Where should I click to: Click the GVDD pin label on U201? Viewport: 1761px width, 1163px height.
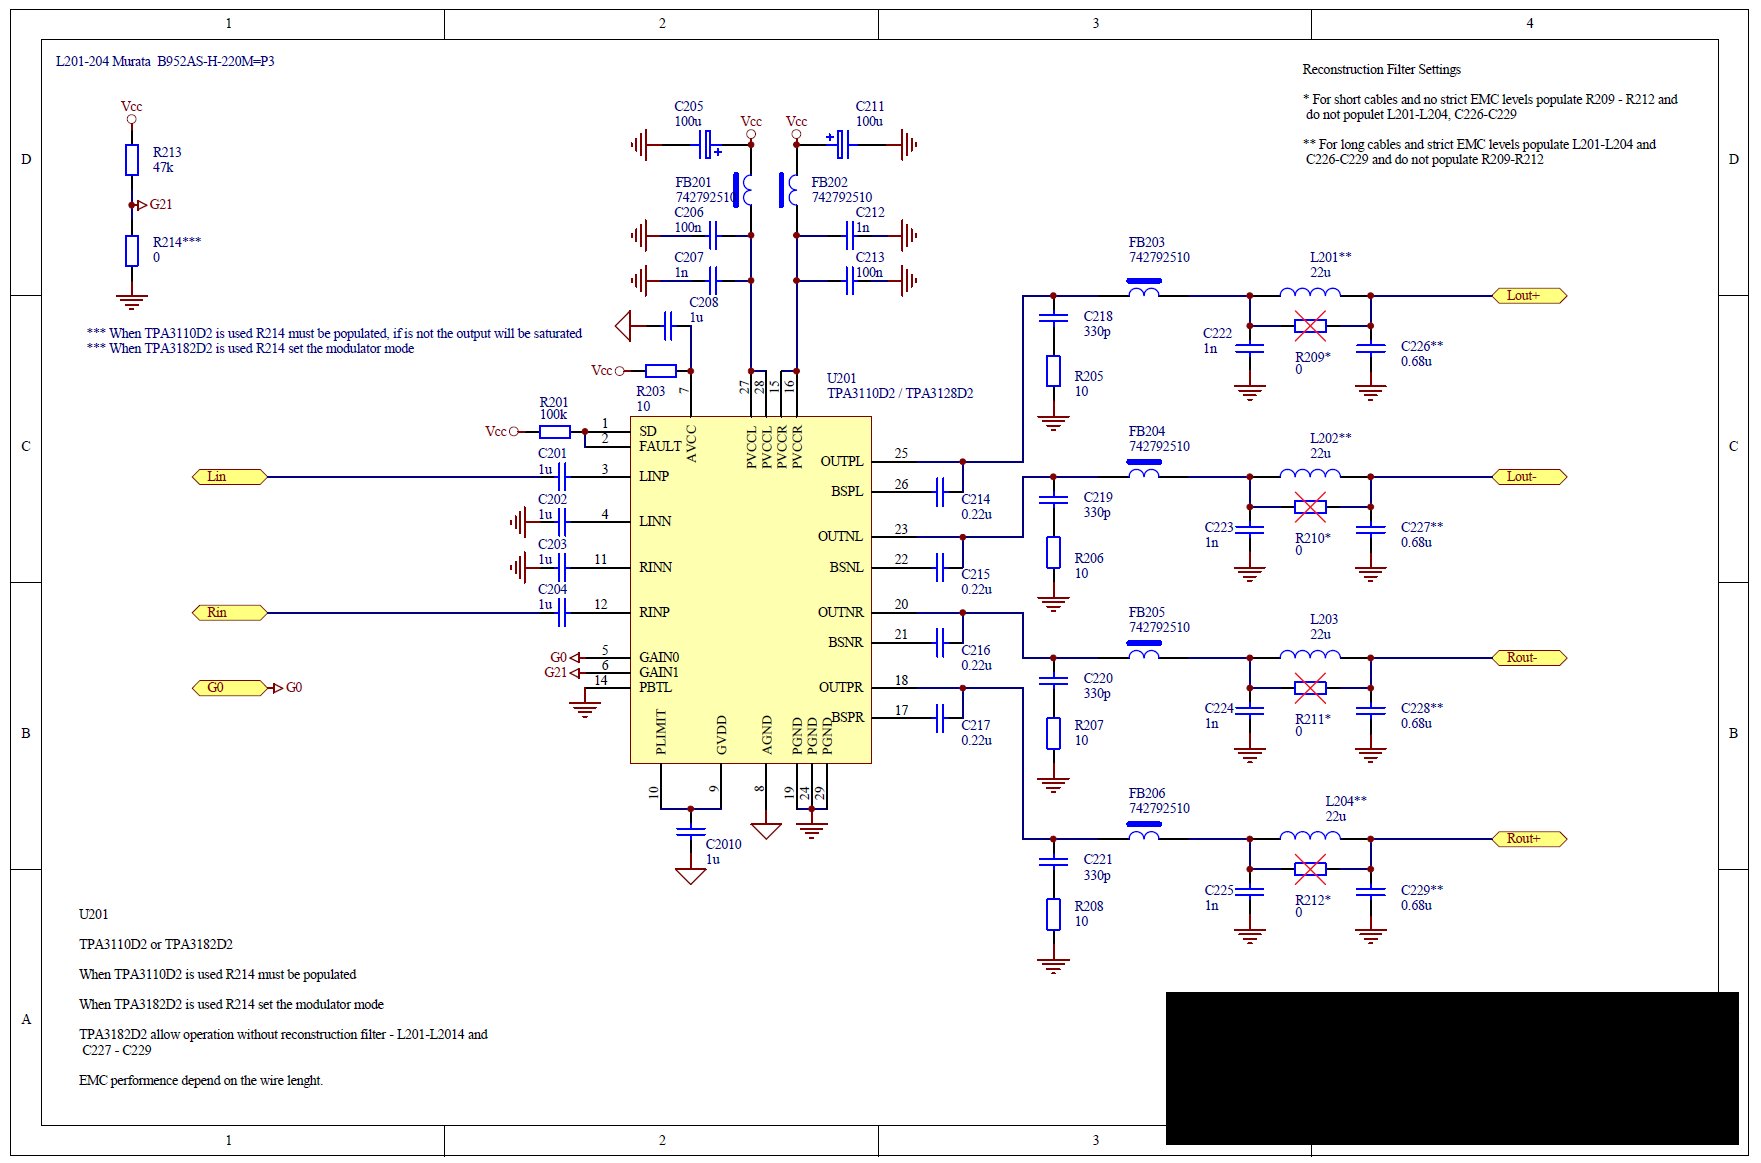pos(721,735)
